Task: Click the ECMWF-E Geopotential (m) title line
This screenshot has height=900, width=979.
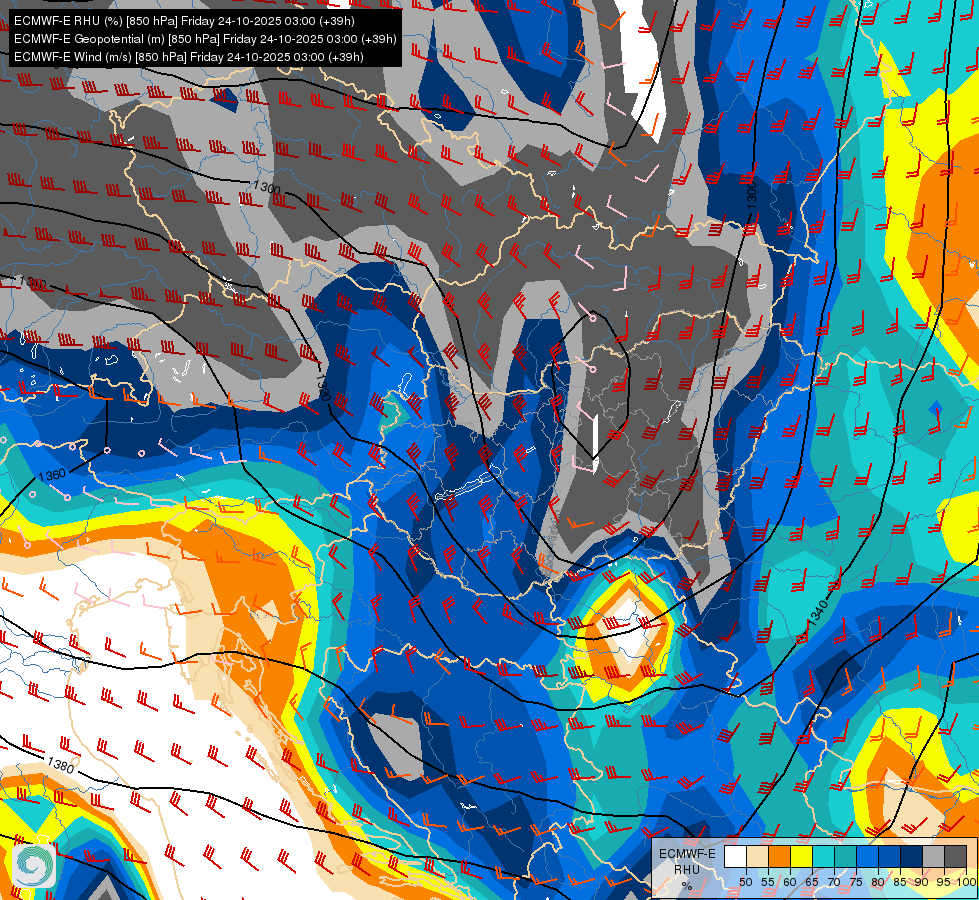Action: [x=205, y=39]
